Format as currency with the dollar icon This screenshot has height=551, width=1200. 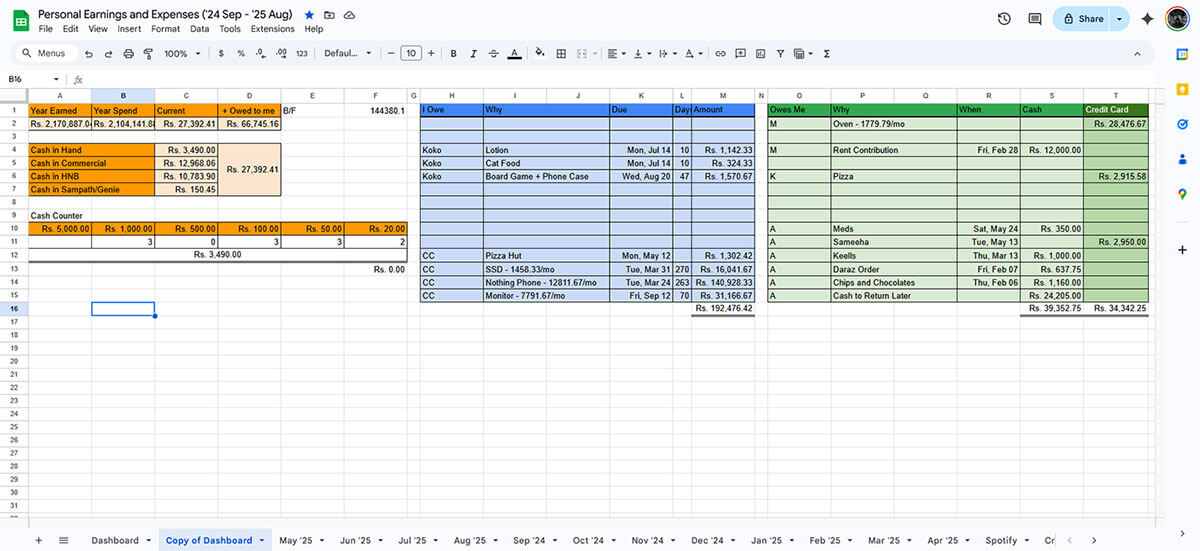pyautogui.click(x=221, y=53)
